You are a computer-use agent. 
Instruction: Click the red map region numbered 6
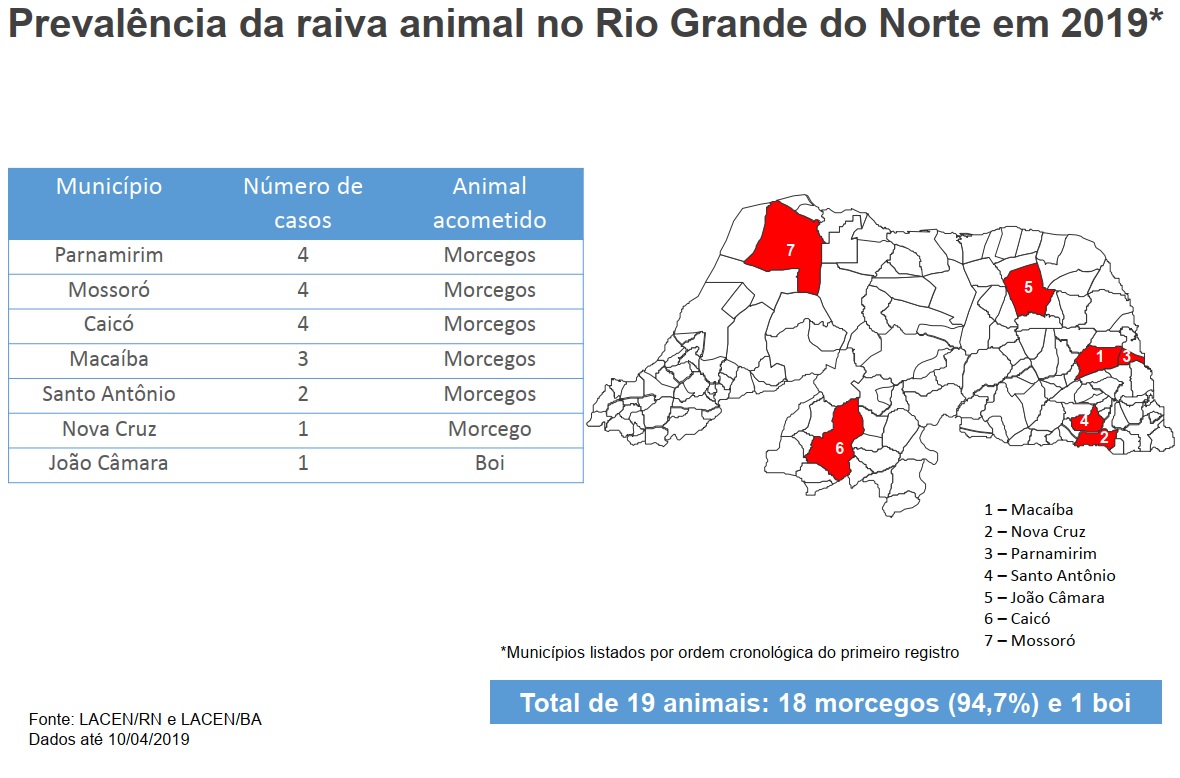(x=838, y=447)
